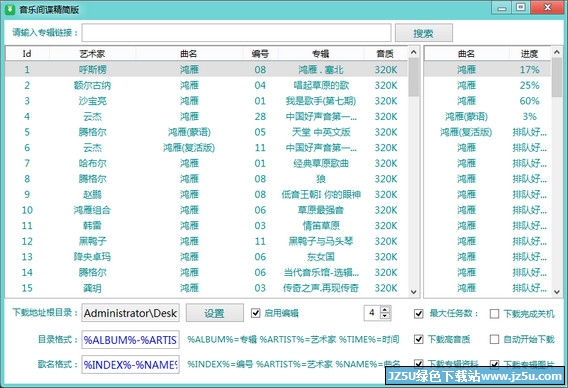The width and height of the screenshot is (568, 388).
Task: Click the 设置 button beside download directory
Action: coord(214,313)
